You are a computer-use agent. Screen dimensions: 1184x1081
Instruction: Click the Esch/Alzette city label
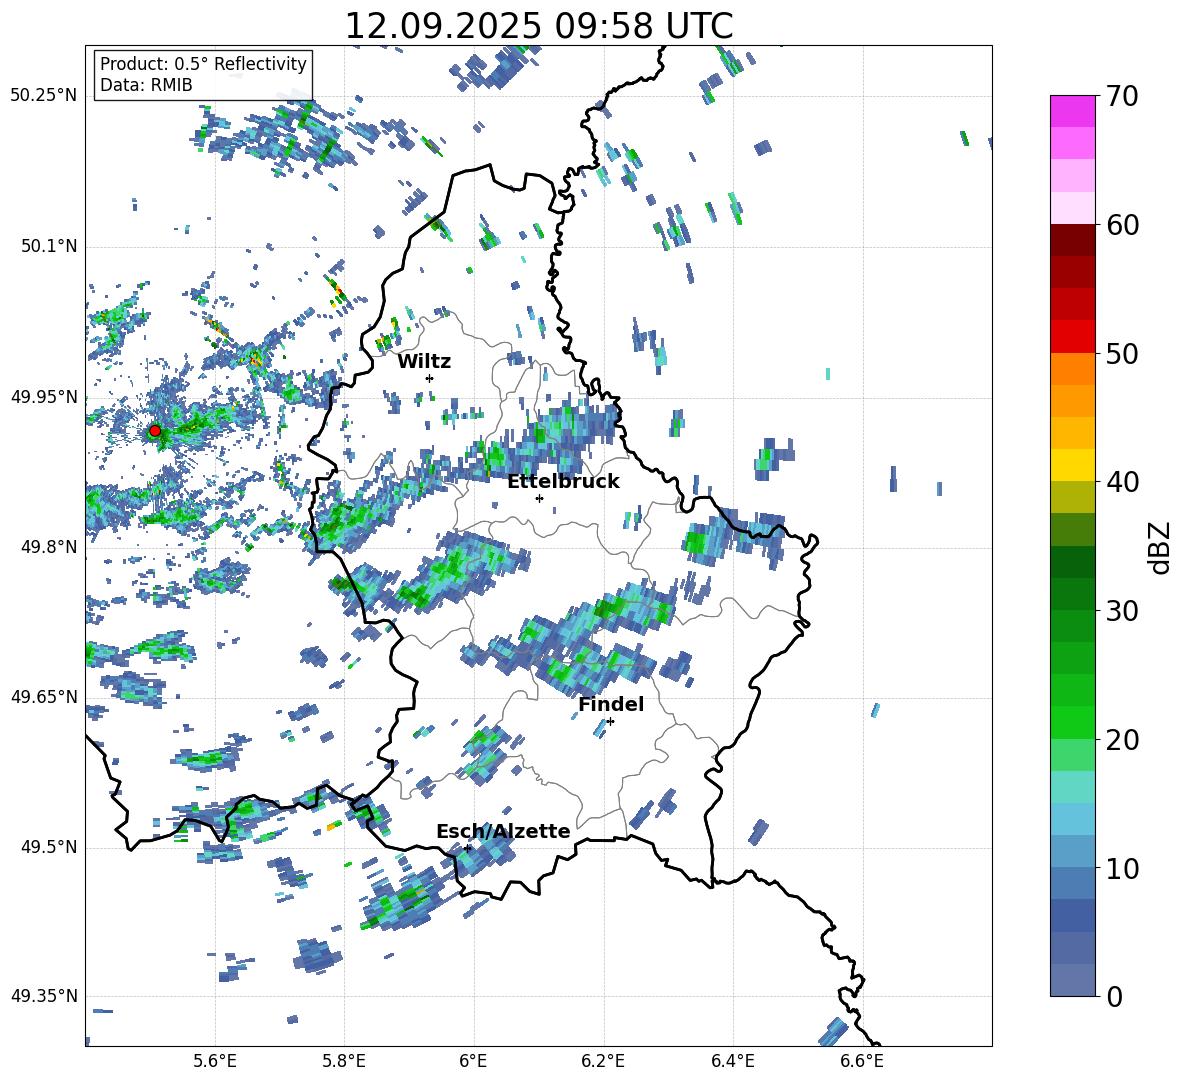click(x=503, y=832)
